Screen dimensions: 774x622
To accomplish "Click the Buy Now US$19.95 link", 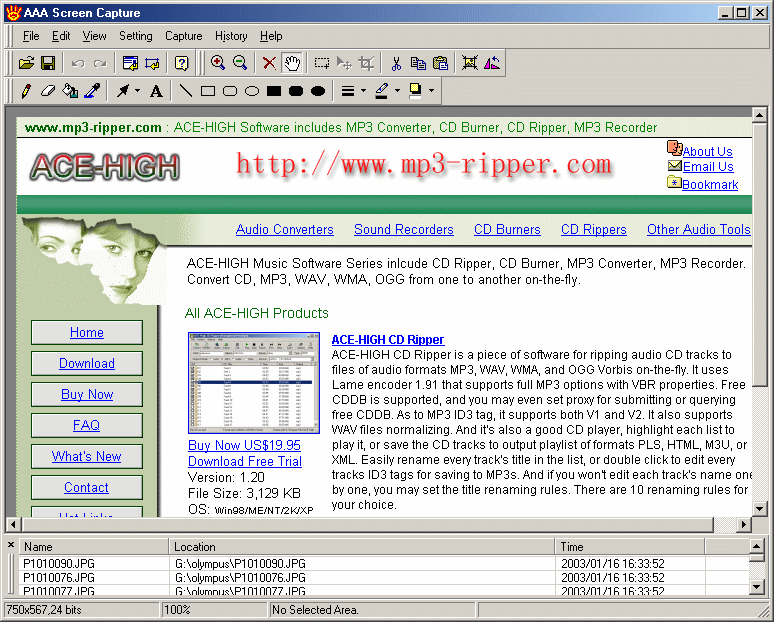I will pyautogui.click(x=244, y=445).
